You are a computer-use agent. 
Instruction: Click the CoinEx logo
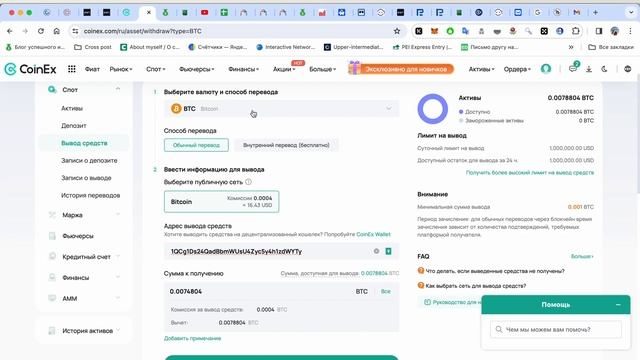pos(30,69)
